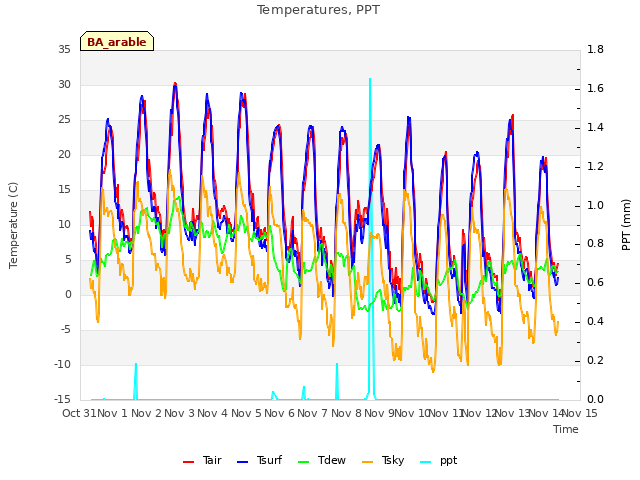This screenshot has width=640, height=480.
Task: Toggle the ppt legend entry
Action: point(439,461)
